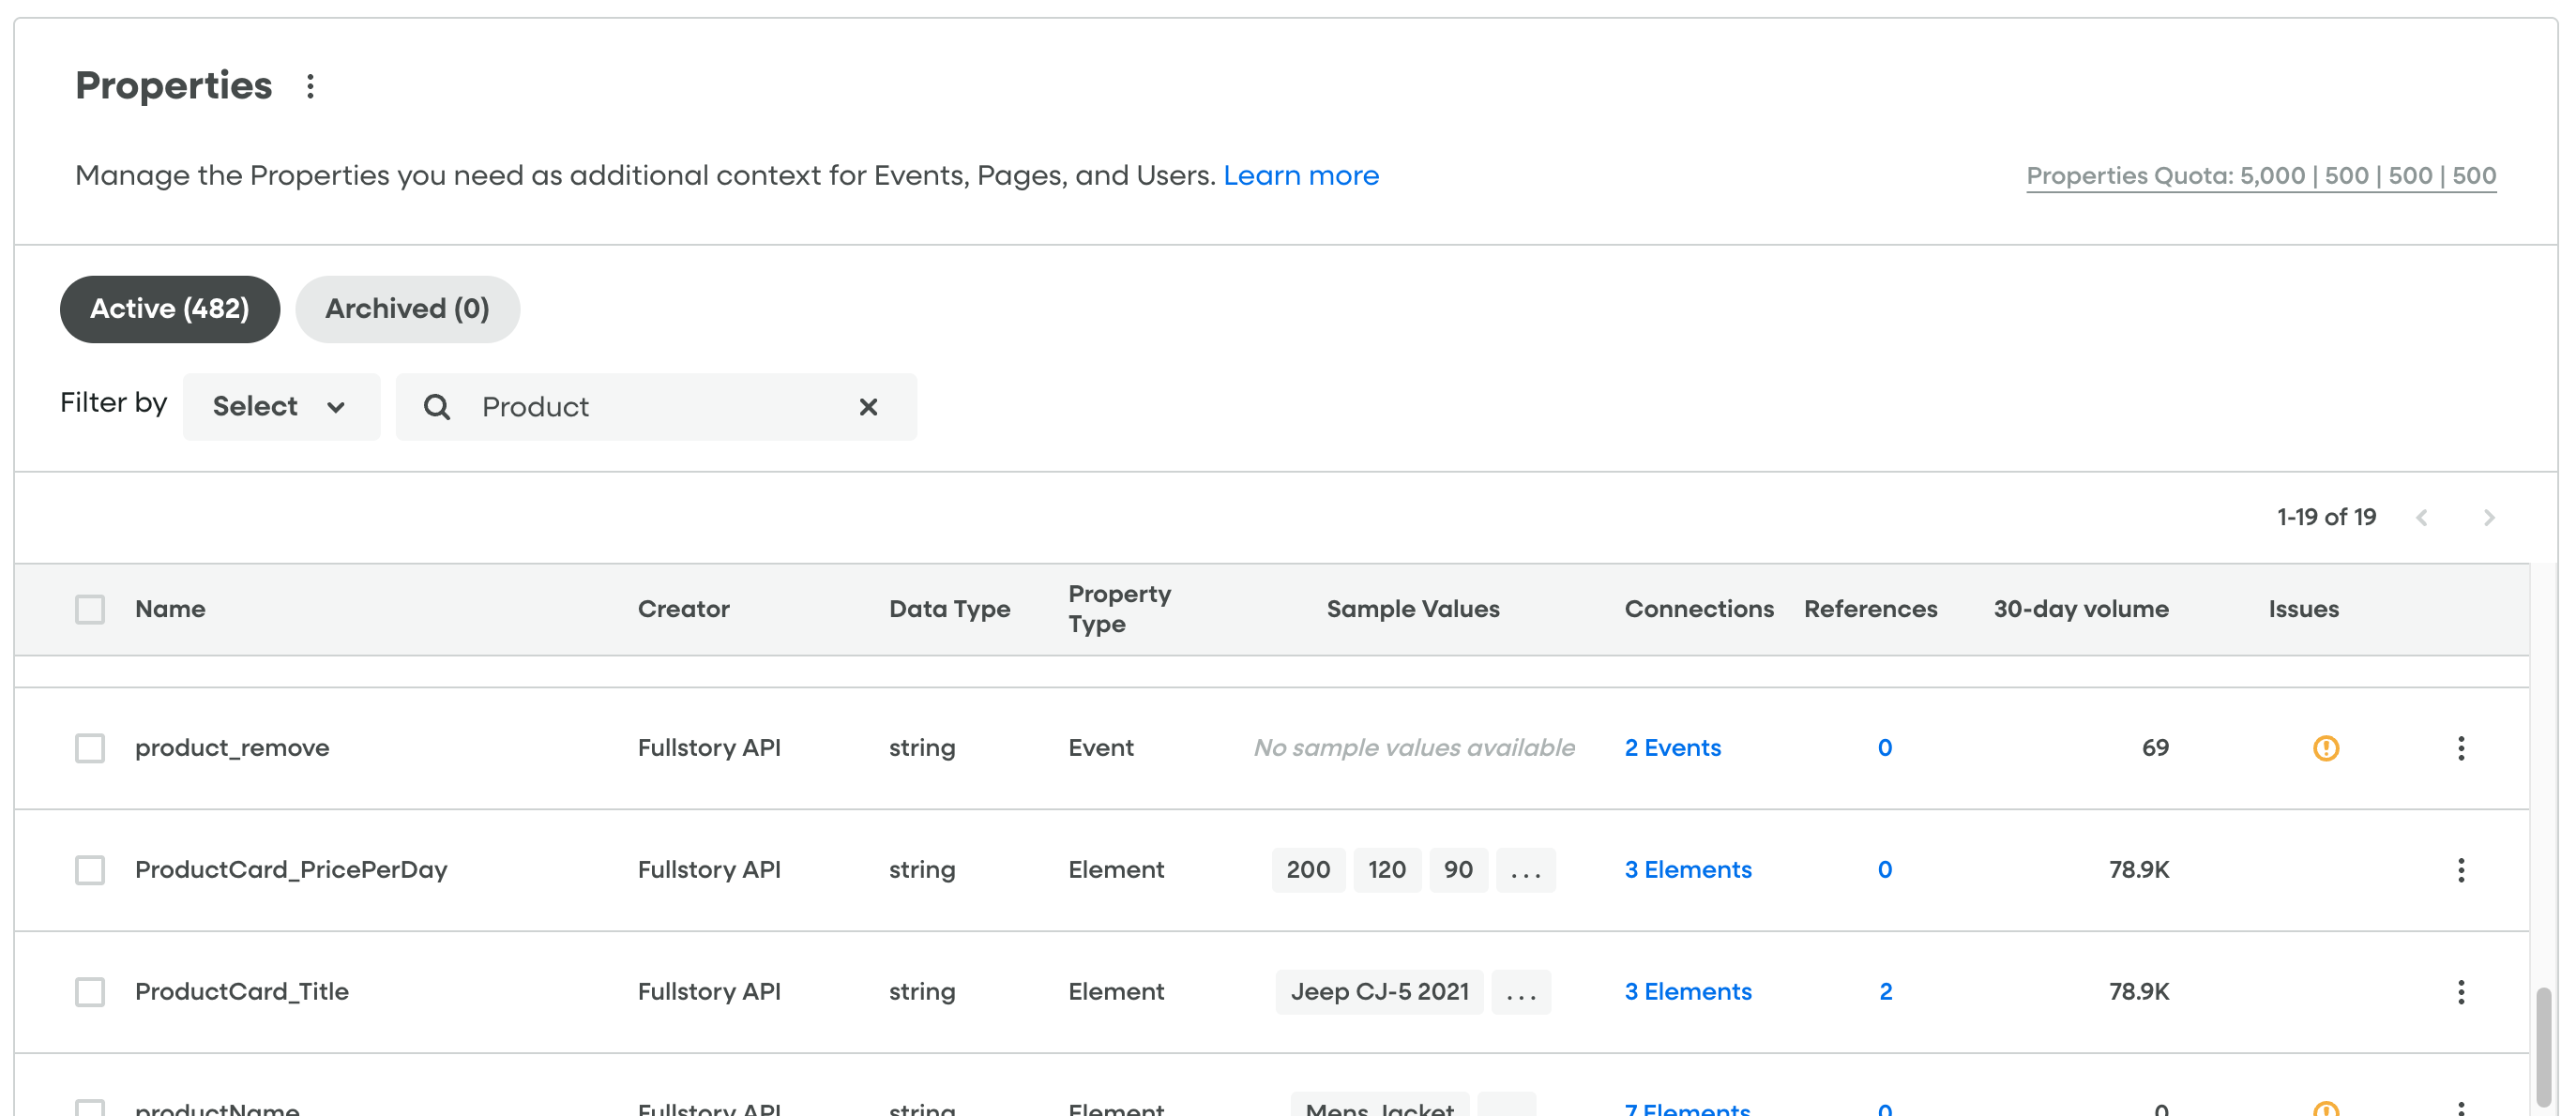This screenshot has width=2576, height=1116.
Task: Open the ProductCard_Title row actions menu
Action: coord(2460,992)
